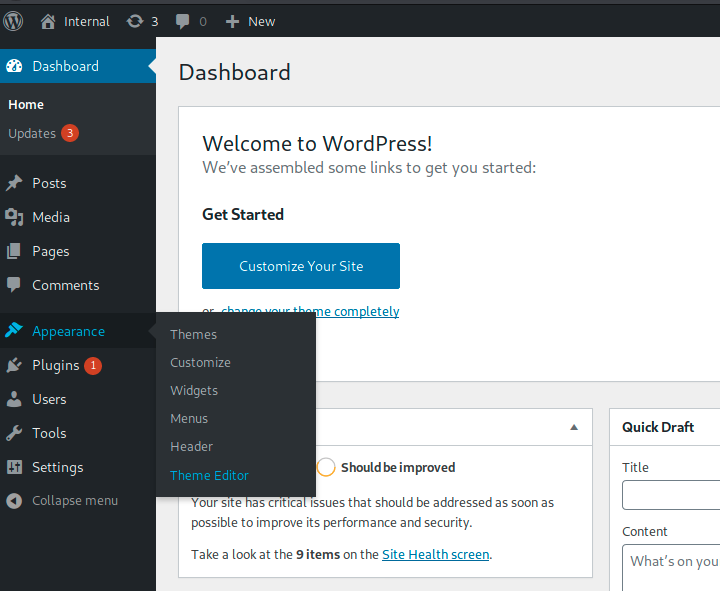Collapse the Site Health widget with the triangle
Image resolution: width=720 pixels, height=591 pixels.
[x=574, y=427]
